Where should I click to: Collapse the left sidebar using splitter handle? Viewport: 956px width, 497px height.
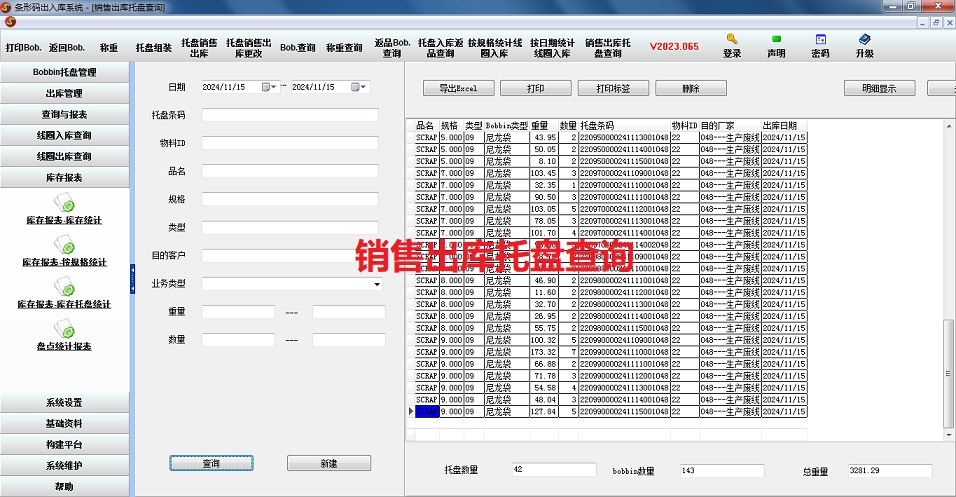pyautogui.click(x=132, y=279)
